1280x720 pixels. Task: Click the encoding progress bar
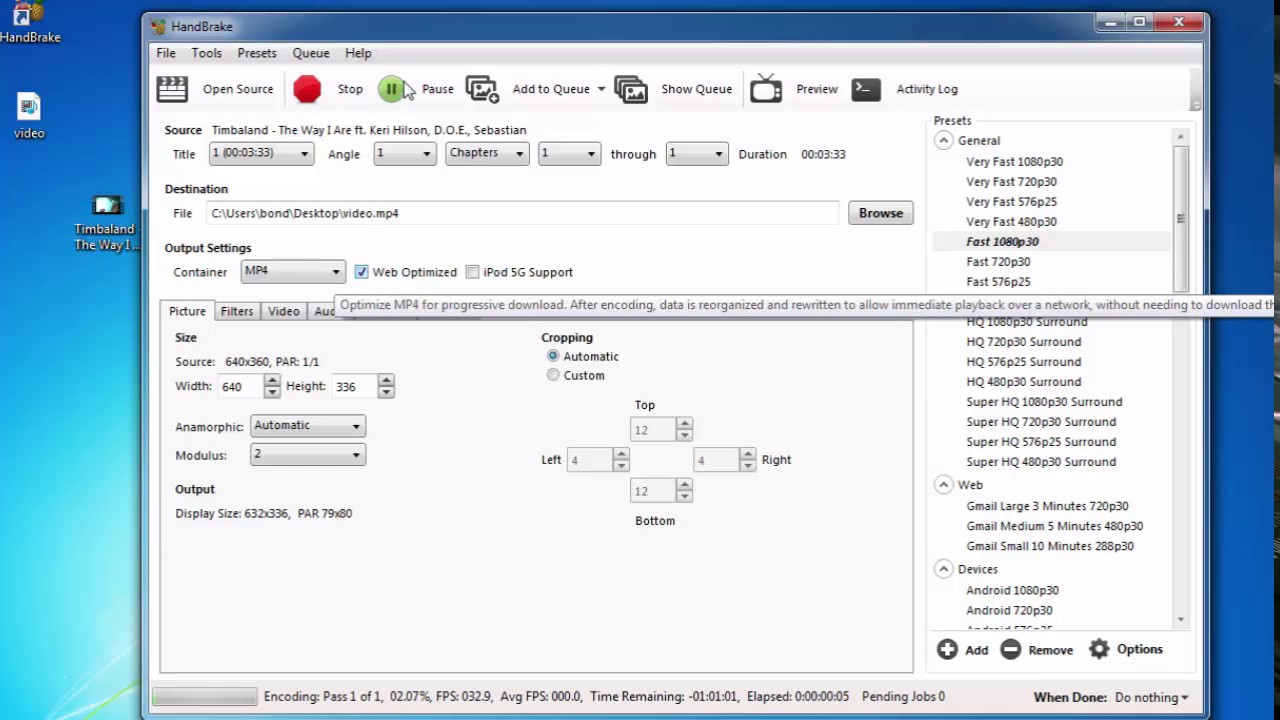click(x=205, y=697)
